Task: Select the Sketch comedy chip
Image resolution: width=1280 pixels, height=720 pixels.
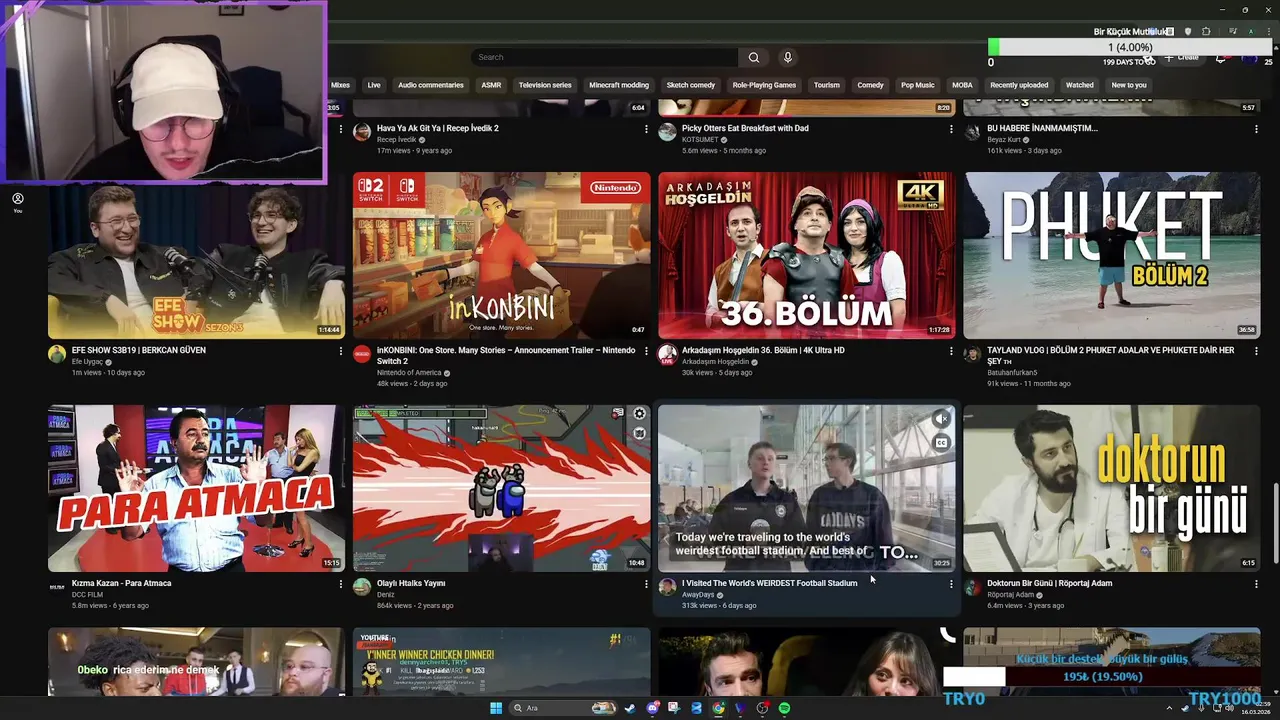Action: pos(691,85)
